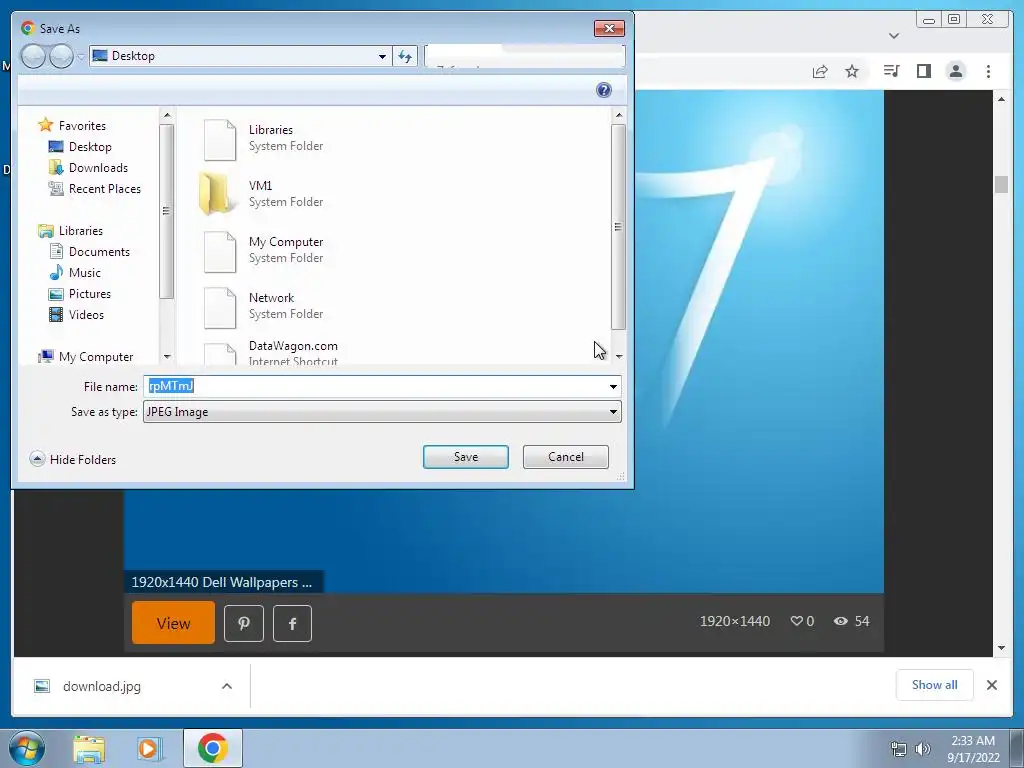Click the Save button
The image size is (1024, 768).
(x=466, y=457)
